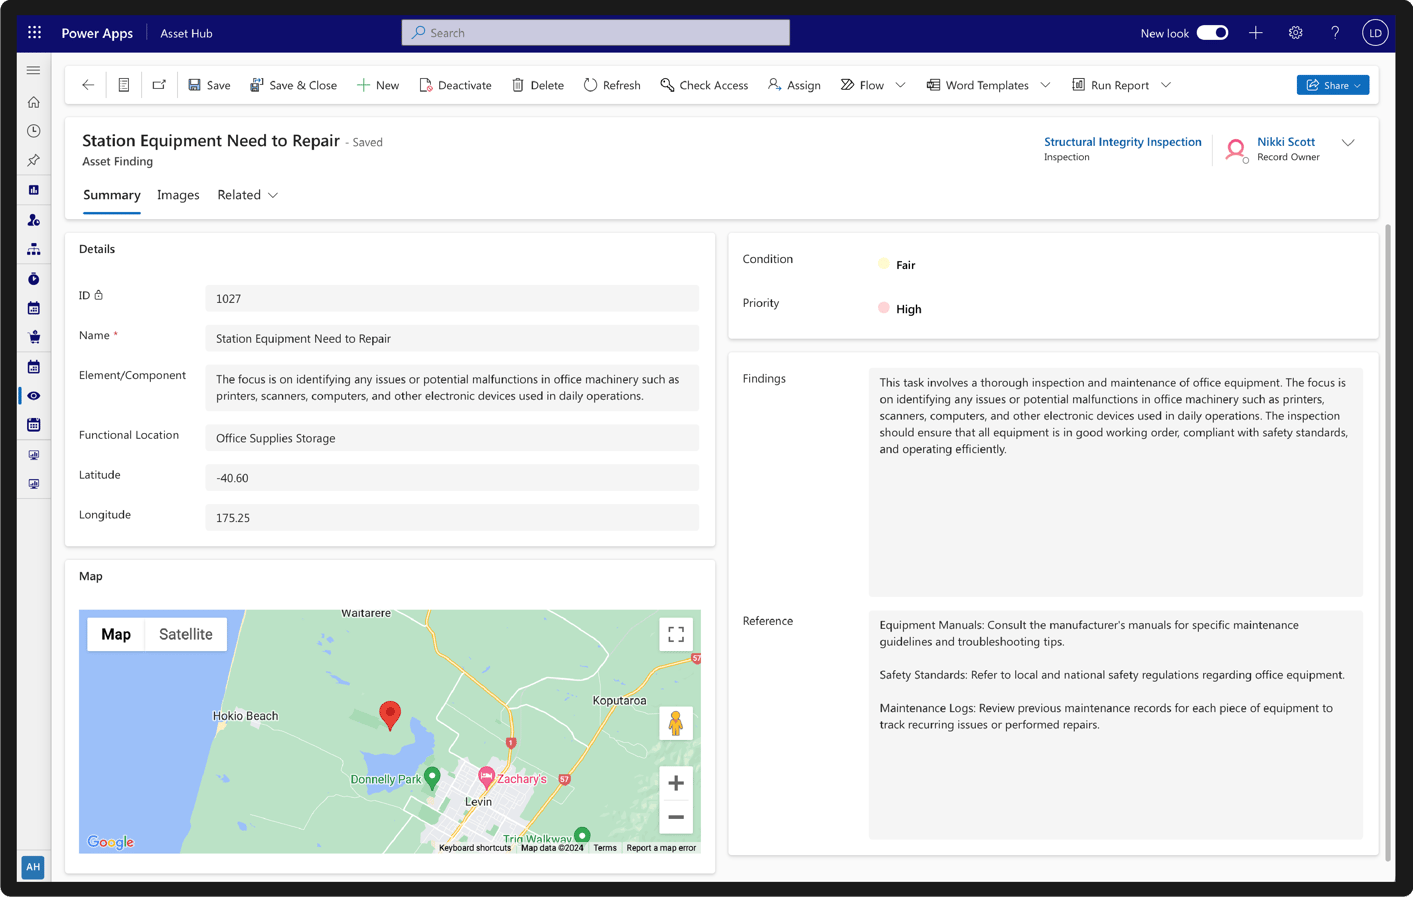Open the shopping cart sidebar icon
1413x897 pixels.
34,337
